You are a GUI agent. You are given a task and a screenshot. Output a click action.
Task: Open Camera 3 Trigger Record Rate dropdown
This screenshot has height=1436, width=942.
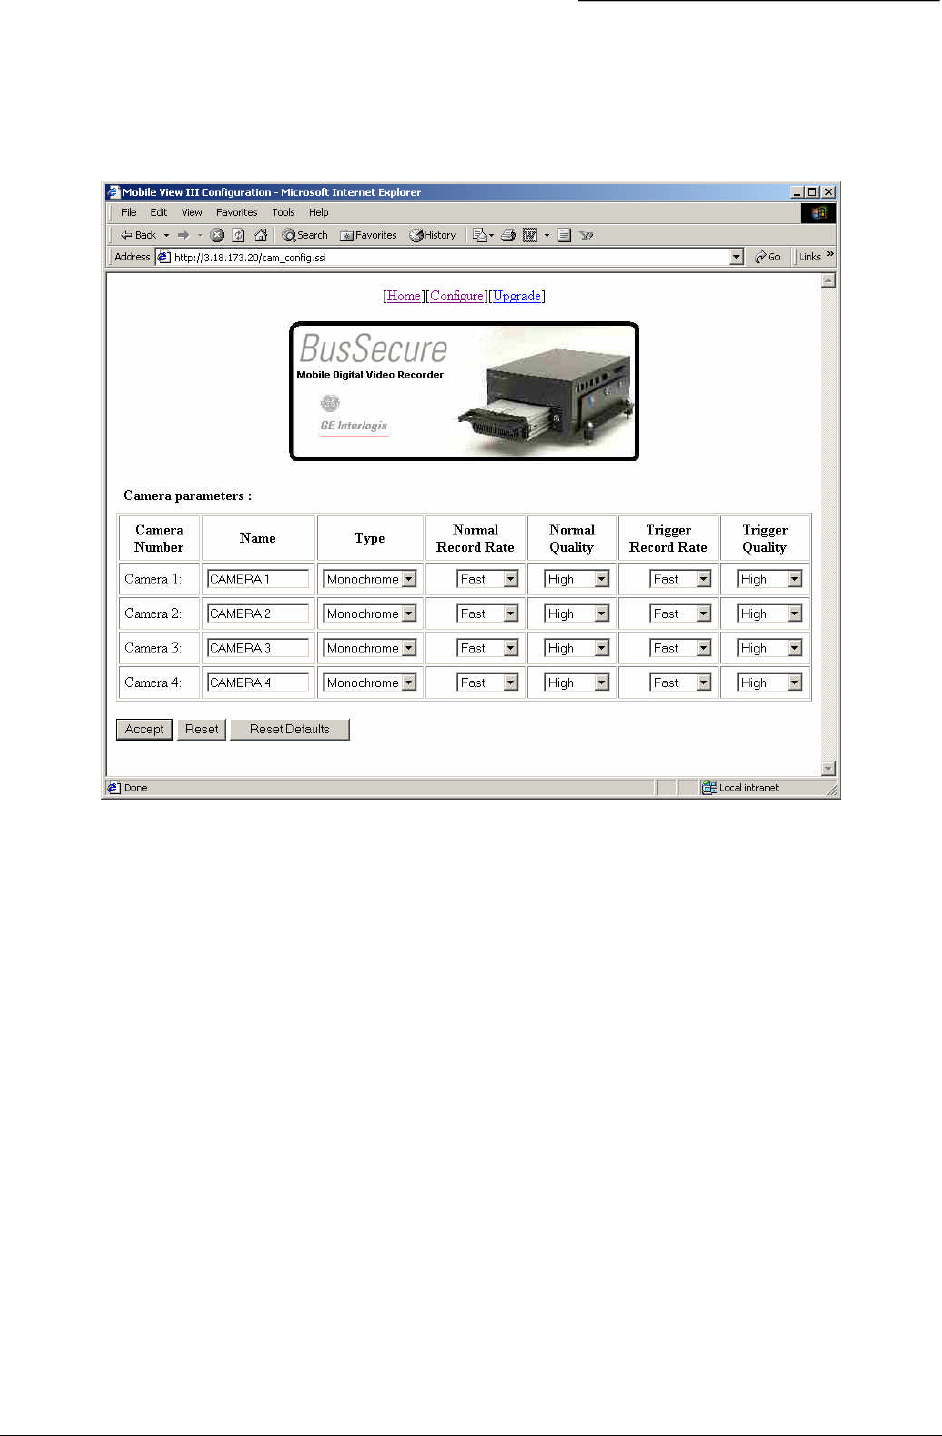pyautogui.click(x=681, y=648)
